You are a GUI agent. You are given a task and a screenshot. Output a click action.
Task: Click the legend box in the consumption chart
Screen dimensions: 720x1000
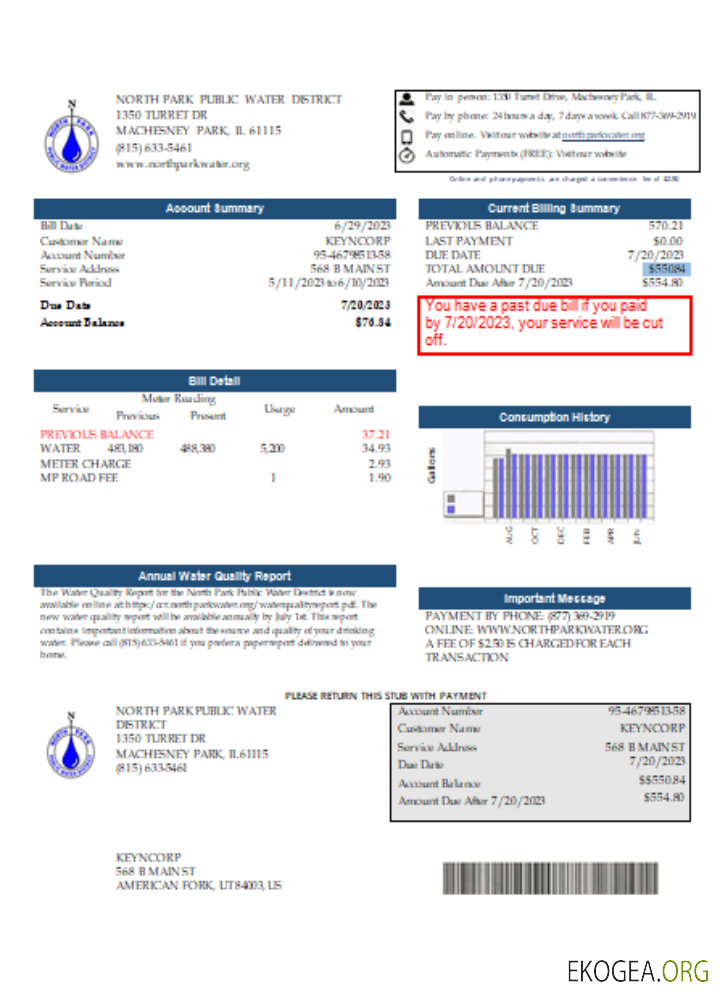(x=451, y=503)
